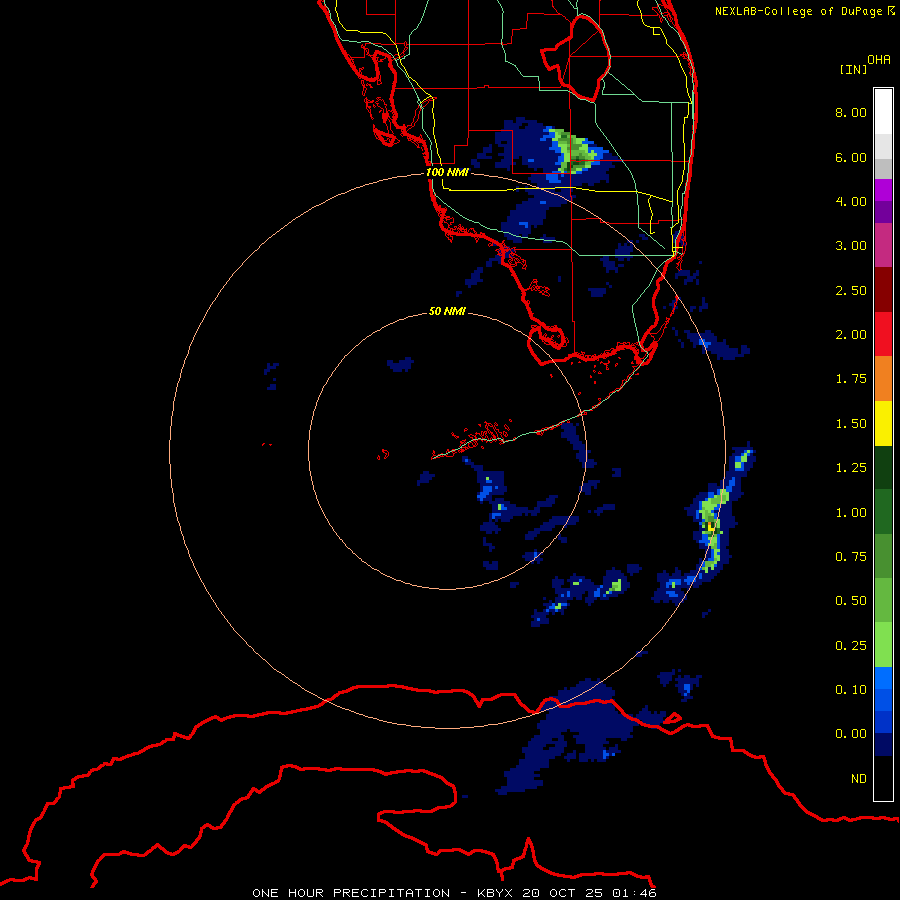Select the white legend swatch at top

883,111
